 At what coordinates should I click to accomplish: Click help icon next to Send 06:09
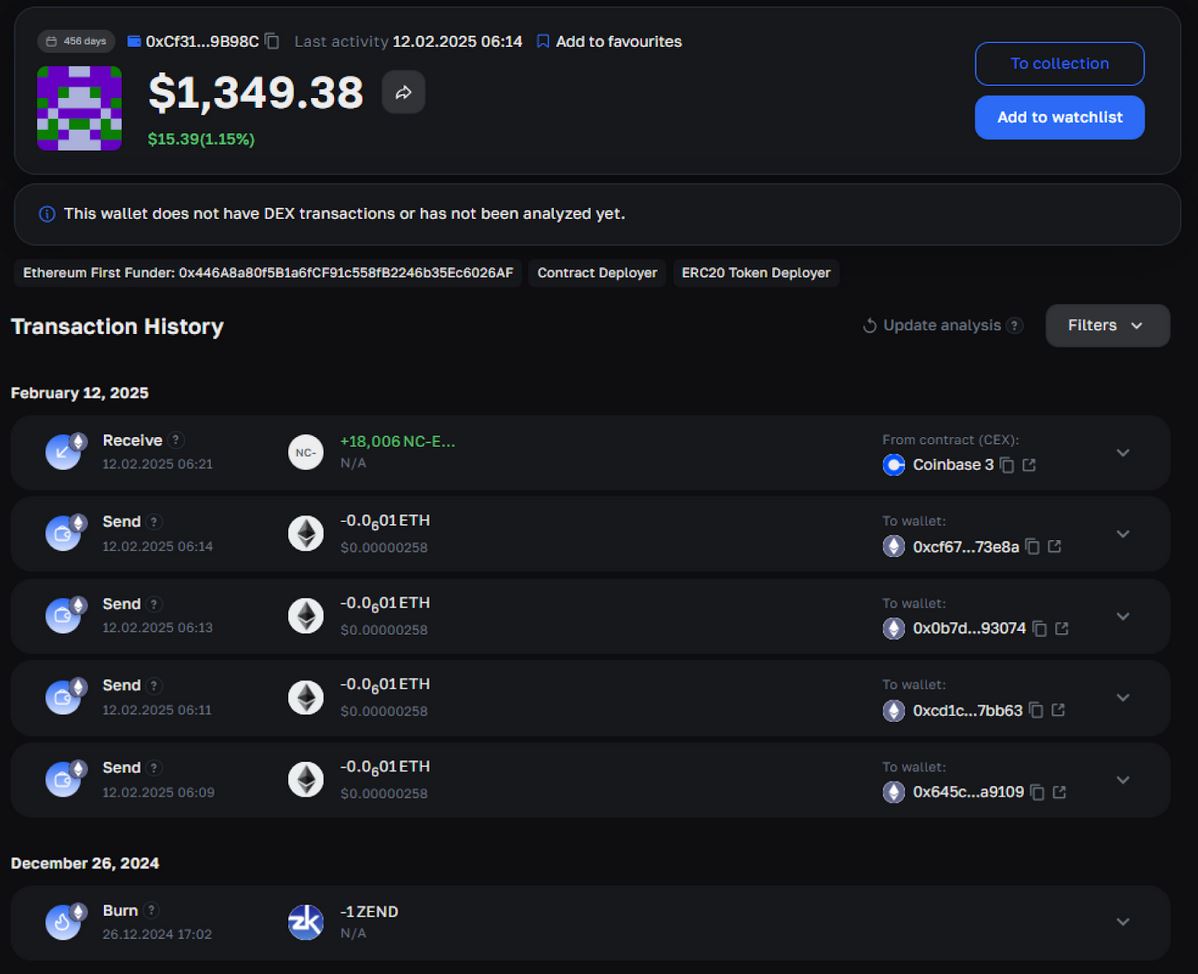154,768
